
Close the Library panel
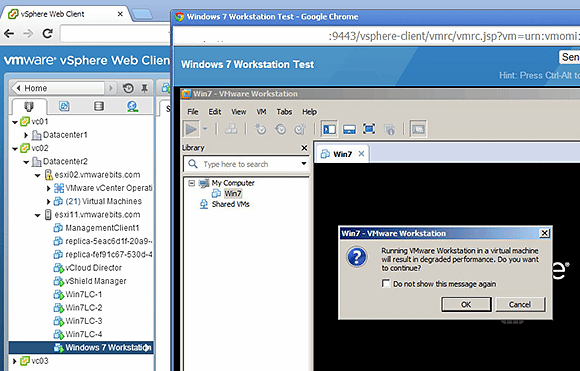coord(304,148)
